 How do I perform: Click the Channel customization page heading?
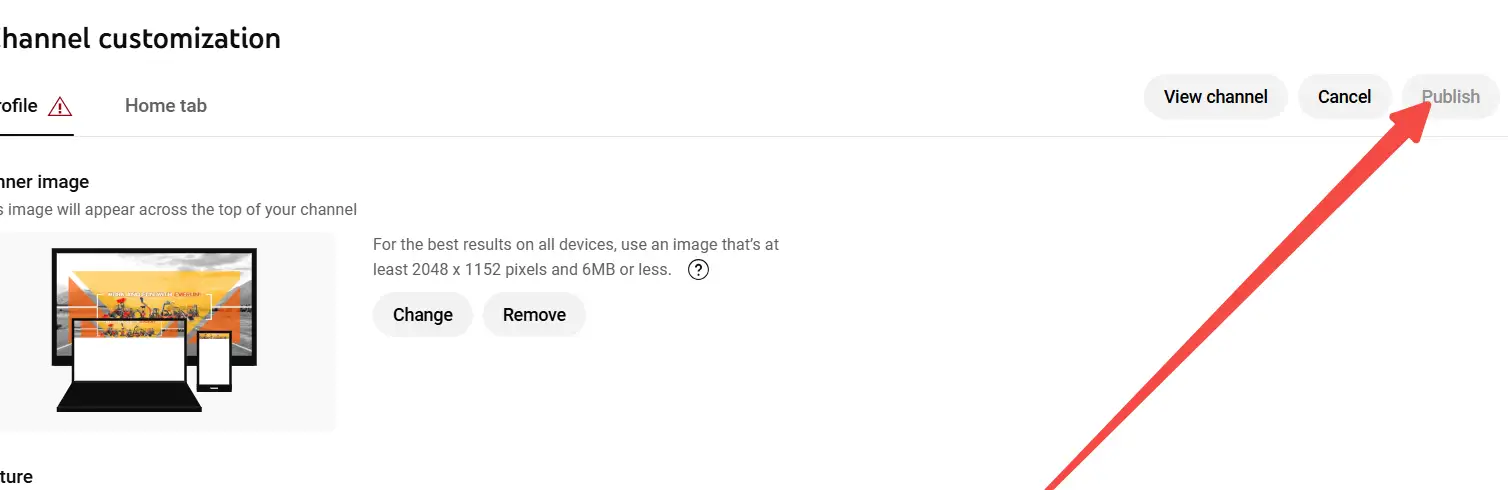click(x=140, y=38)
